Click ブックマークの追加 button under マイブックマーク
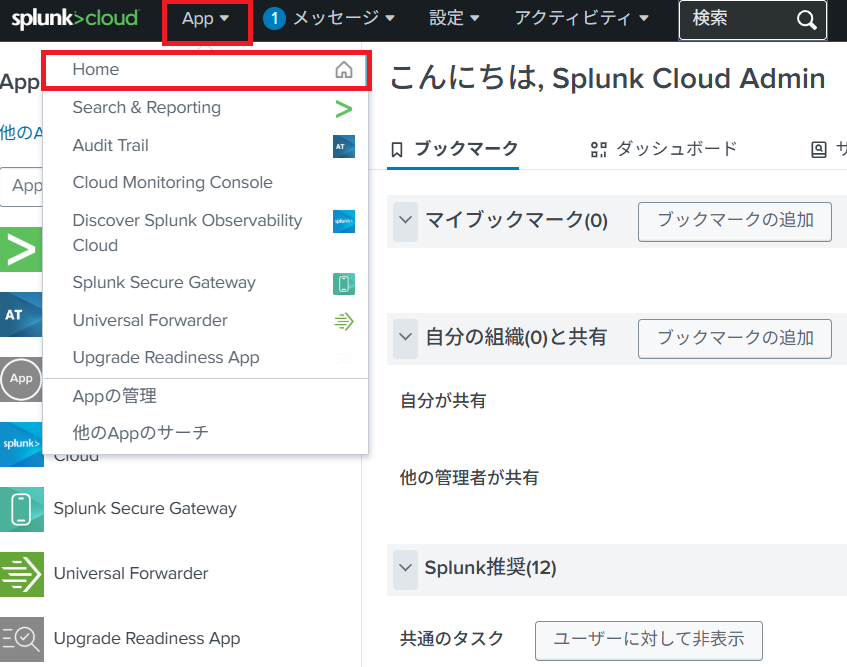The width and height of the screenshot is (847, 667). coord(734,221)
